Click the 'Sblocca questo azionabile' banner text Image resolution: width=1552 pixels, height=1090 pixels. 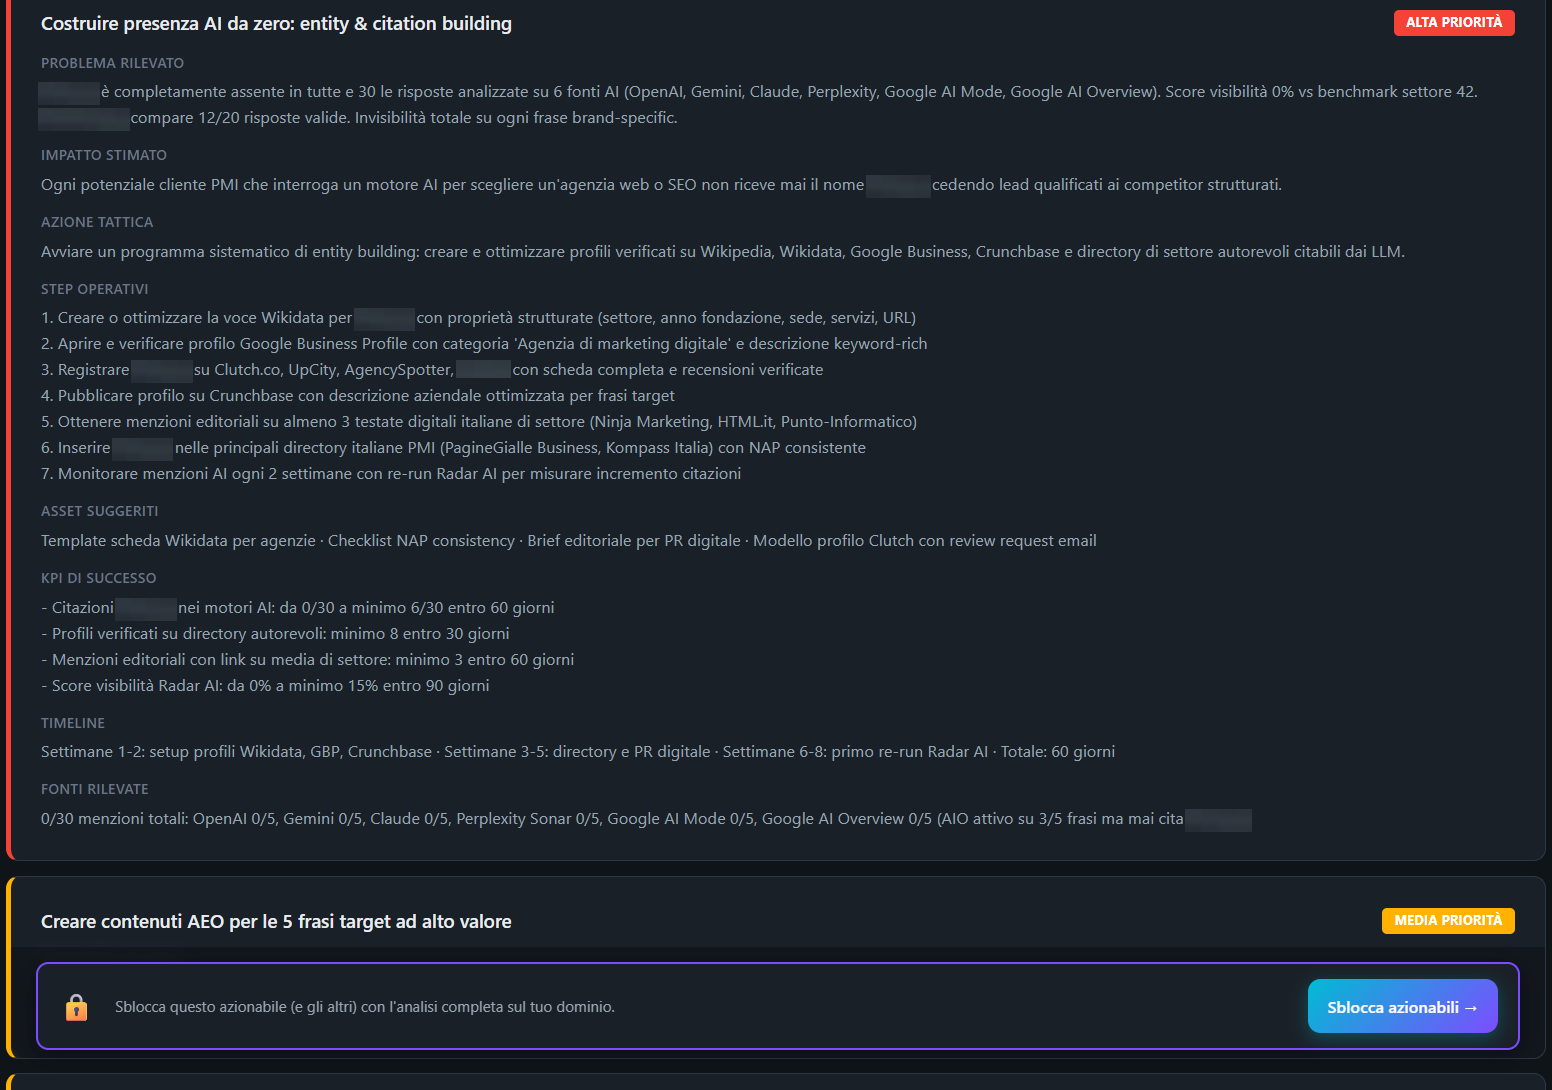click(365, 1007)
